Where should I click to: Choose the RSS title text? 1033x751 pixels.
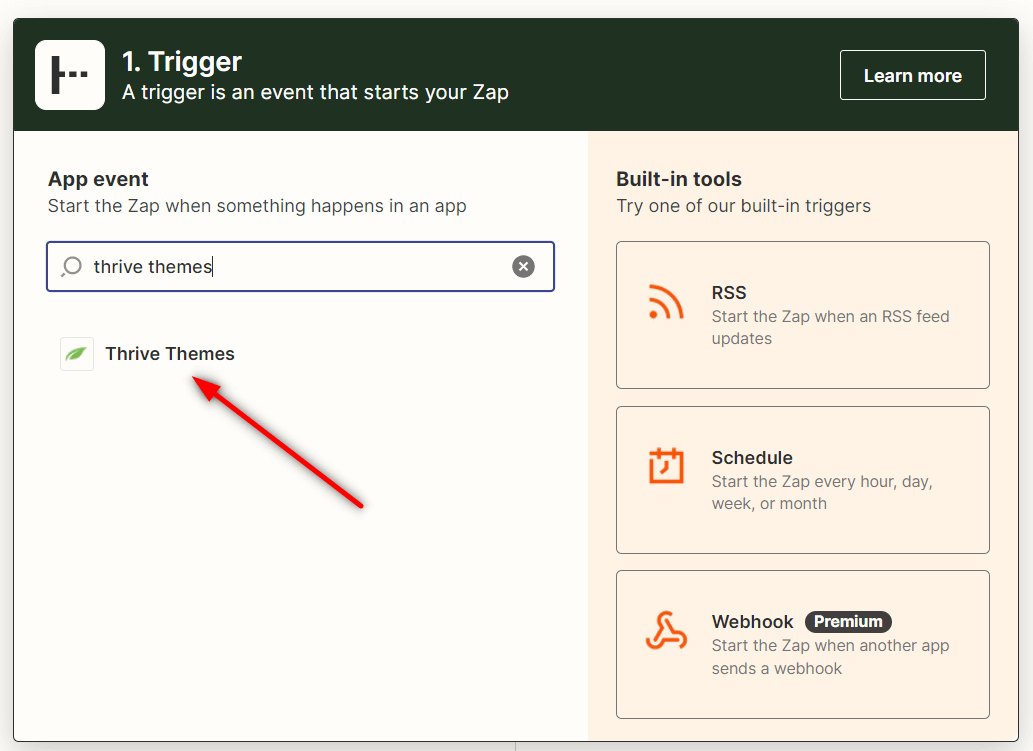pyautogui.click(x=729, y=293)
